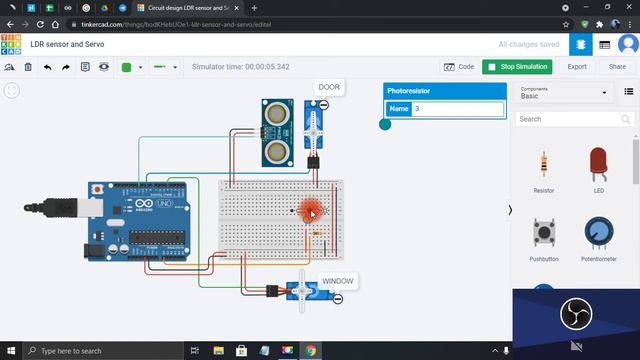Zoom to fit the circuit view

(x=12, y=90)
